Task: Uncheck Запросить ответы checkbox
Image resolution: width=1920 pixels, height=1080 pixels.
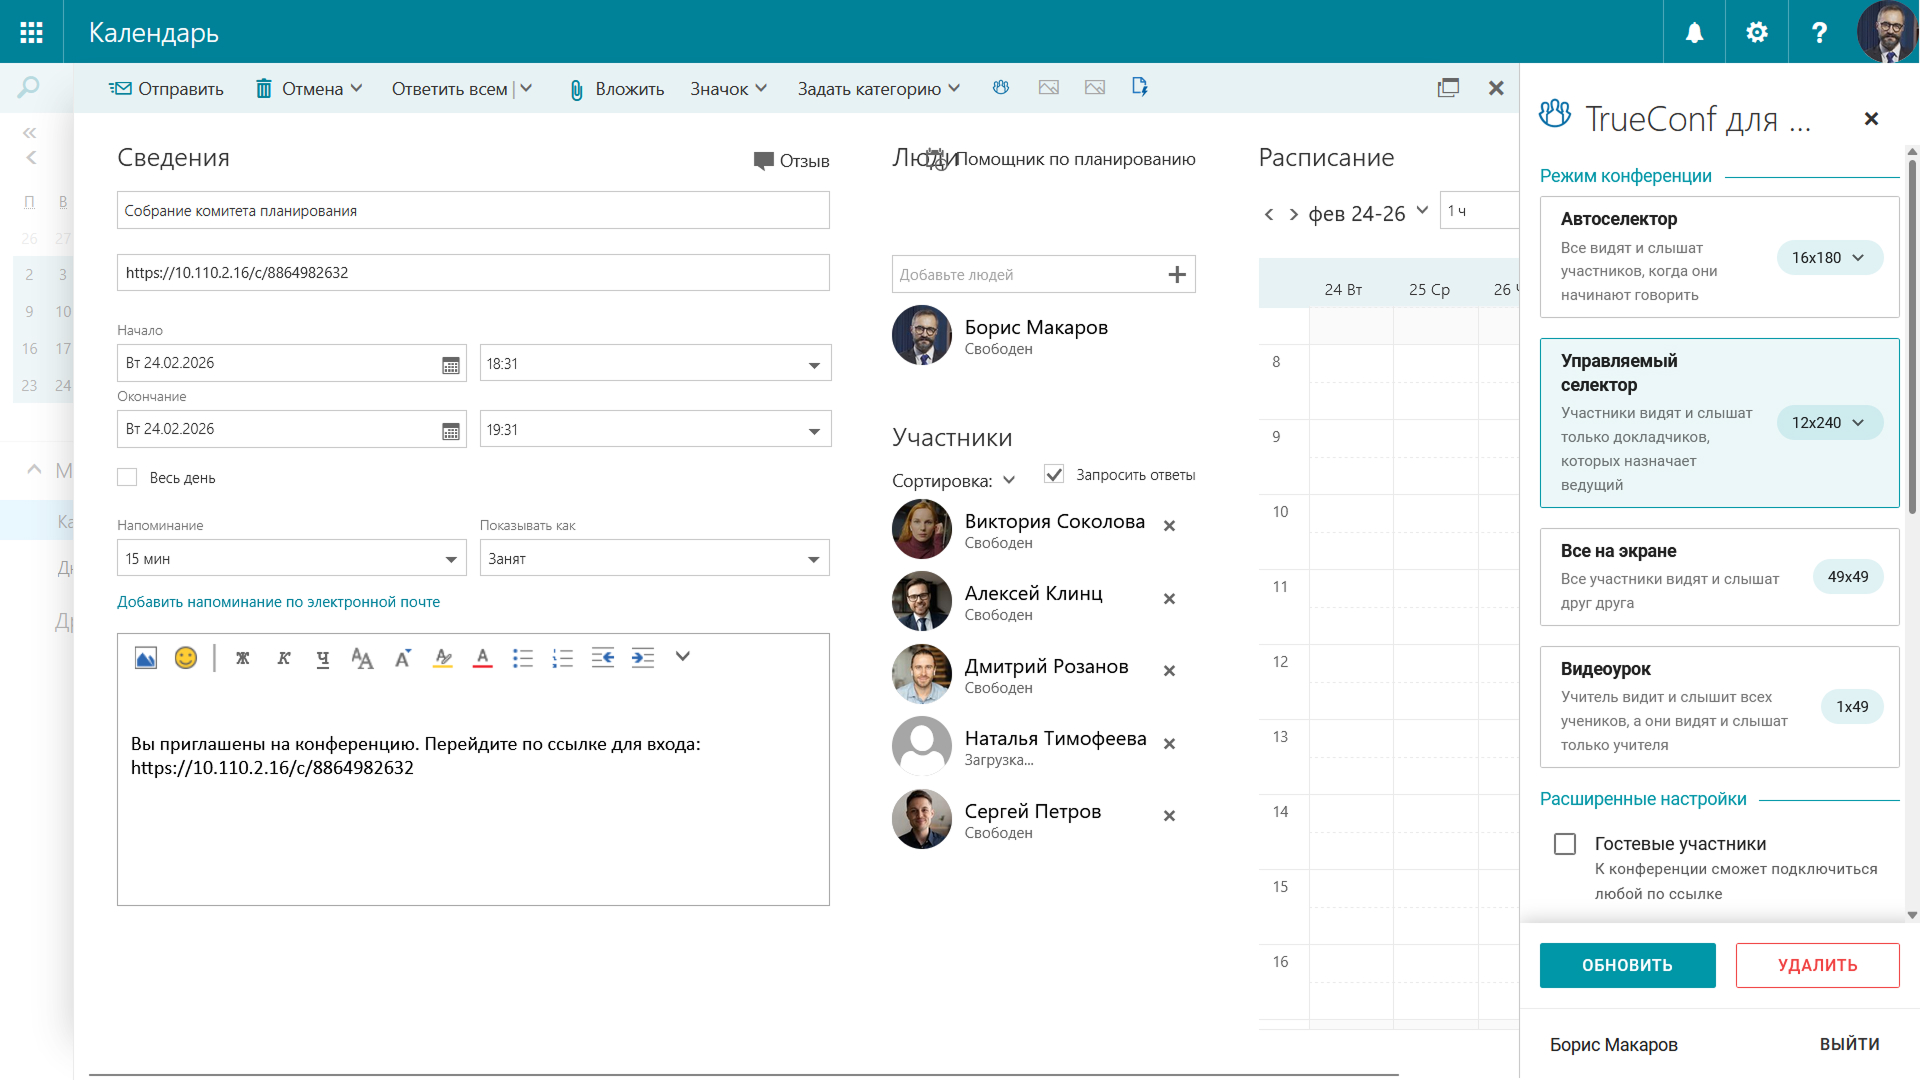Action: coord(1054,475)
